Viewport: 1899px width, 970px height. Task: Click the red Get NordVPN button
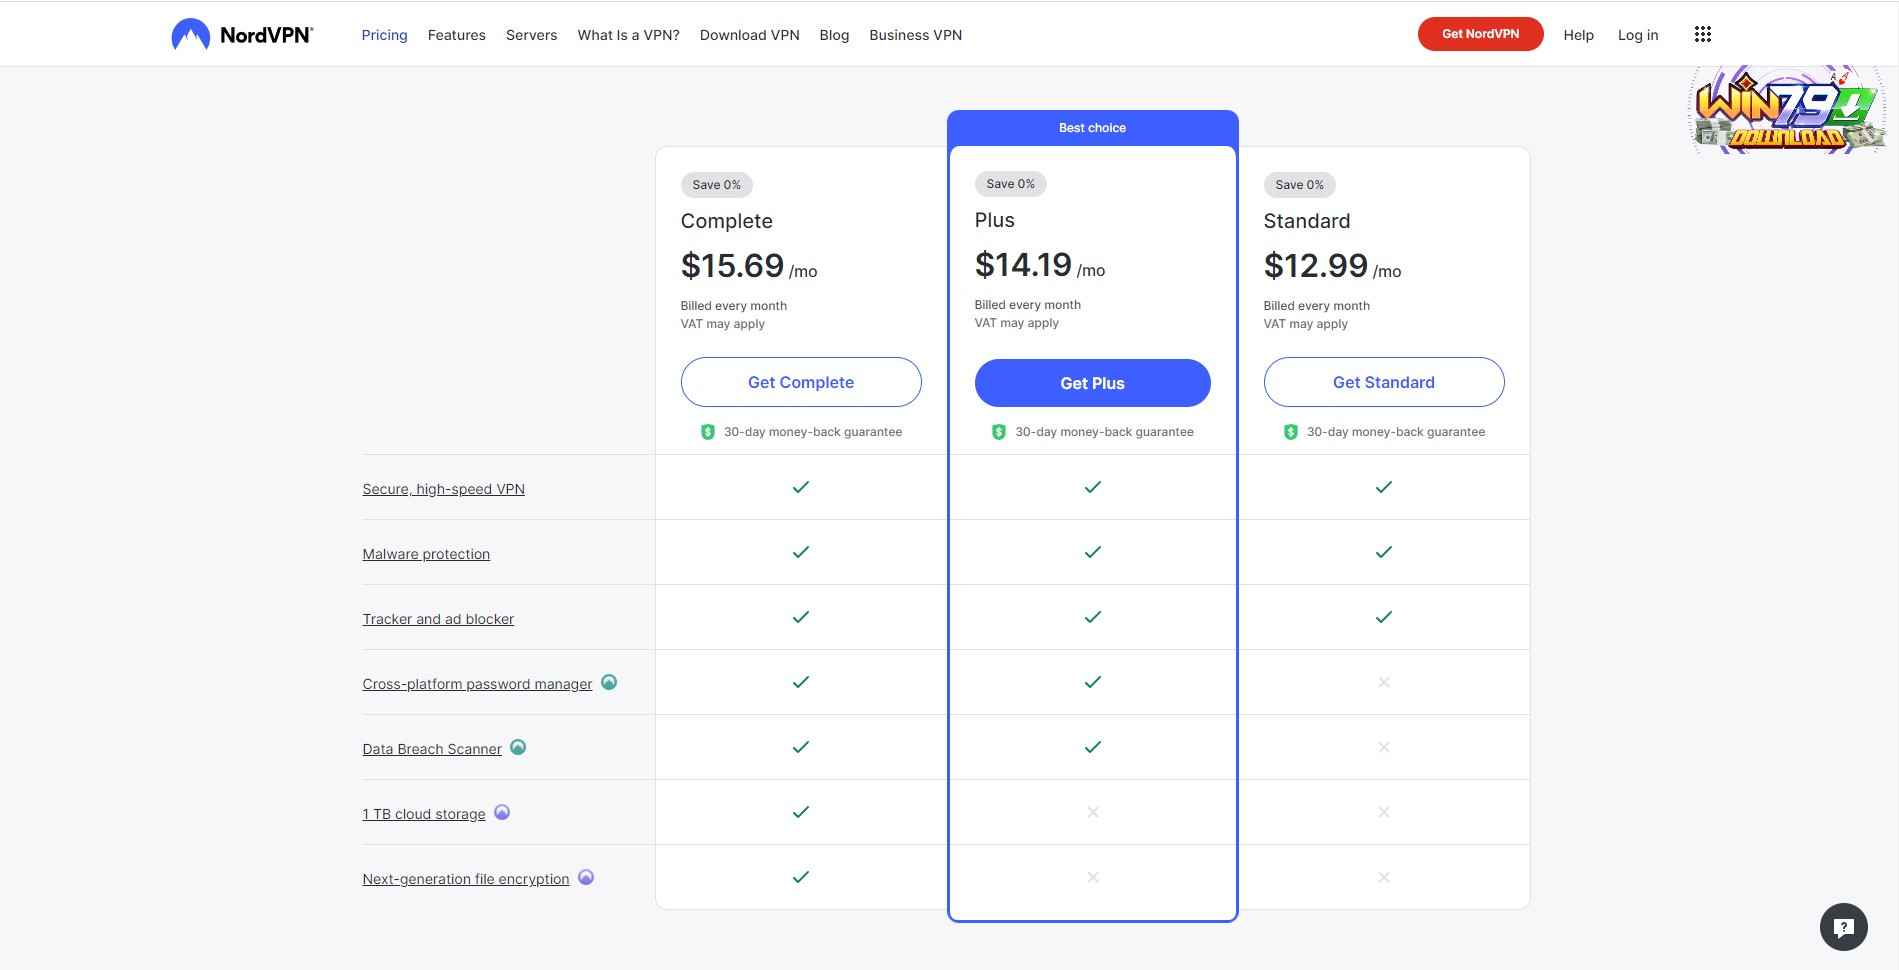click(x=1480, y=34)
